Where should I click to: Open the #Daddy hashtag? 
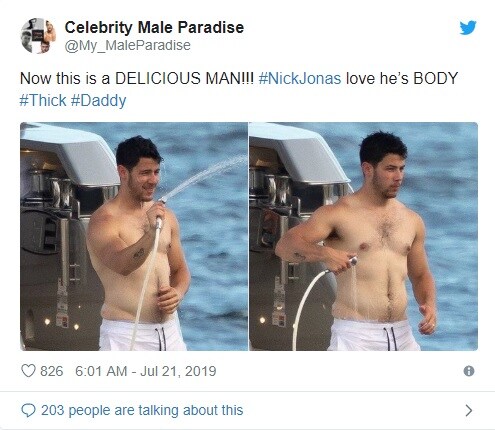(x=99, y=101)
